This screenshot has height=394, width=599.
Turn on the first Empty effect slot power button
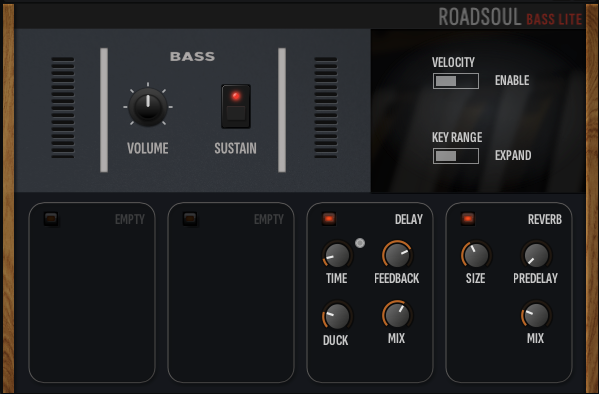(x=51, y=219)
